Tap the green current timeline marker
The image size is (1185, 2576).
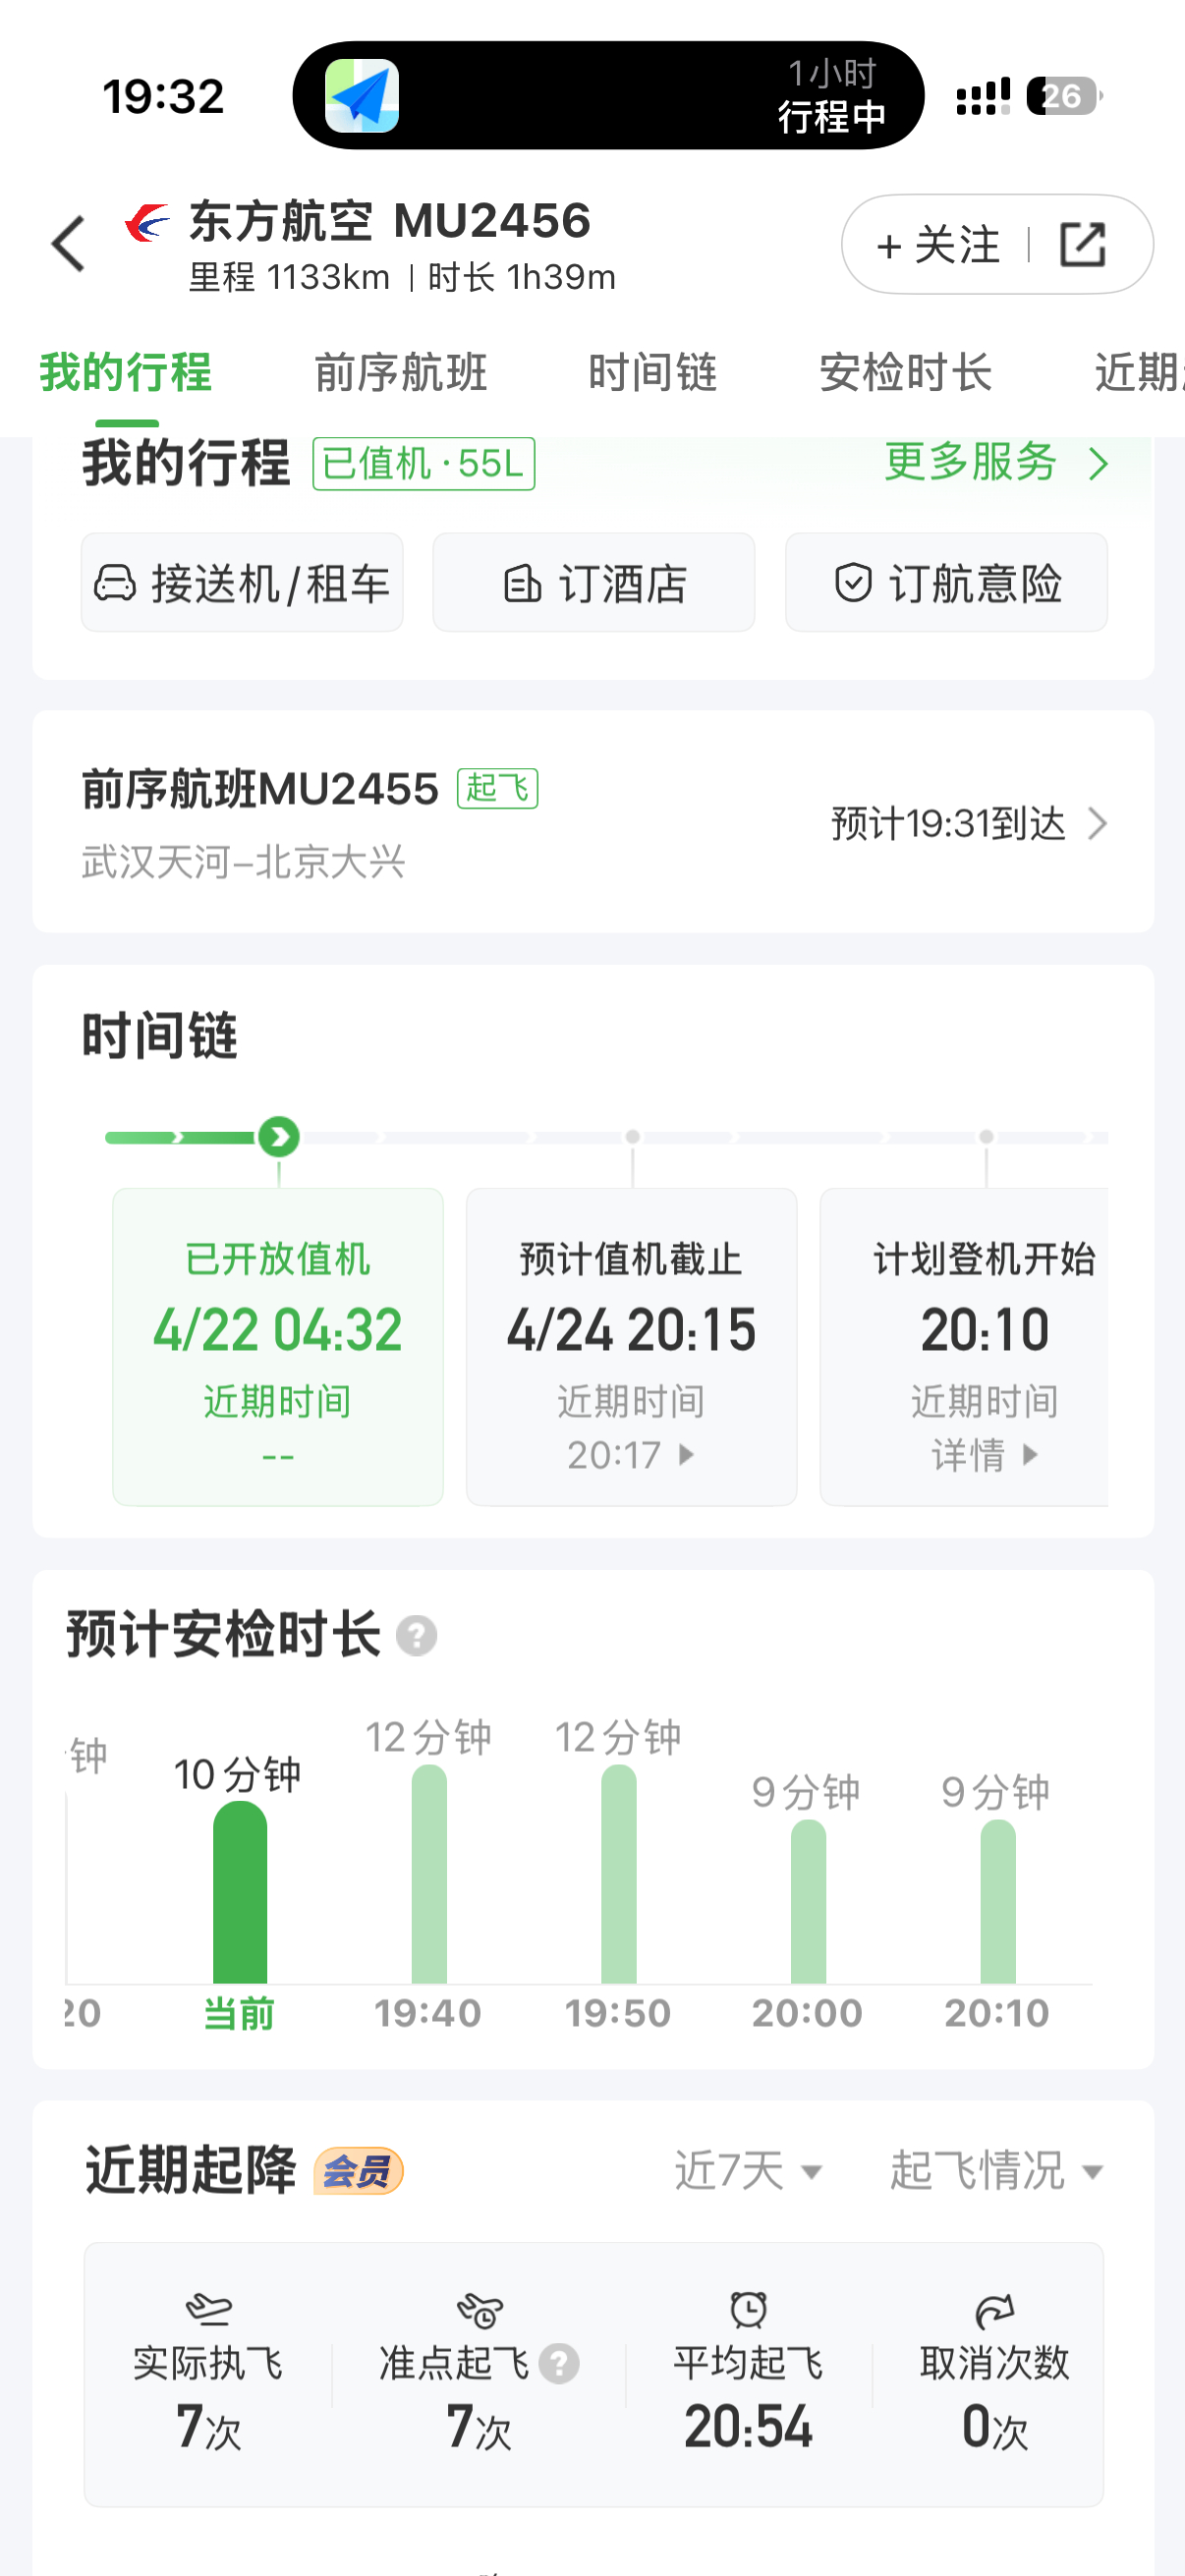tap(278, 1137)
